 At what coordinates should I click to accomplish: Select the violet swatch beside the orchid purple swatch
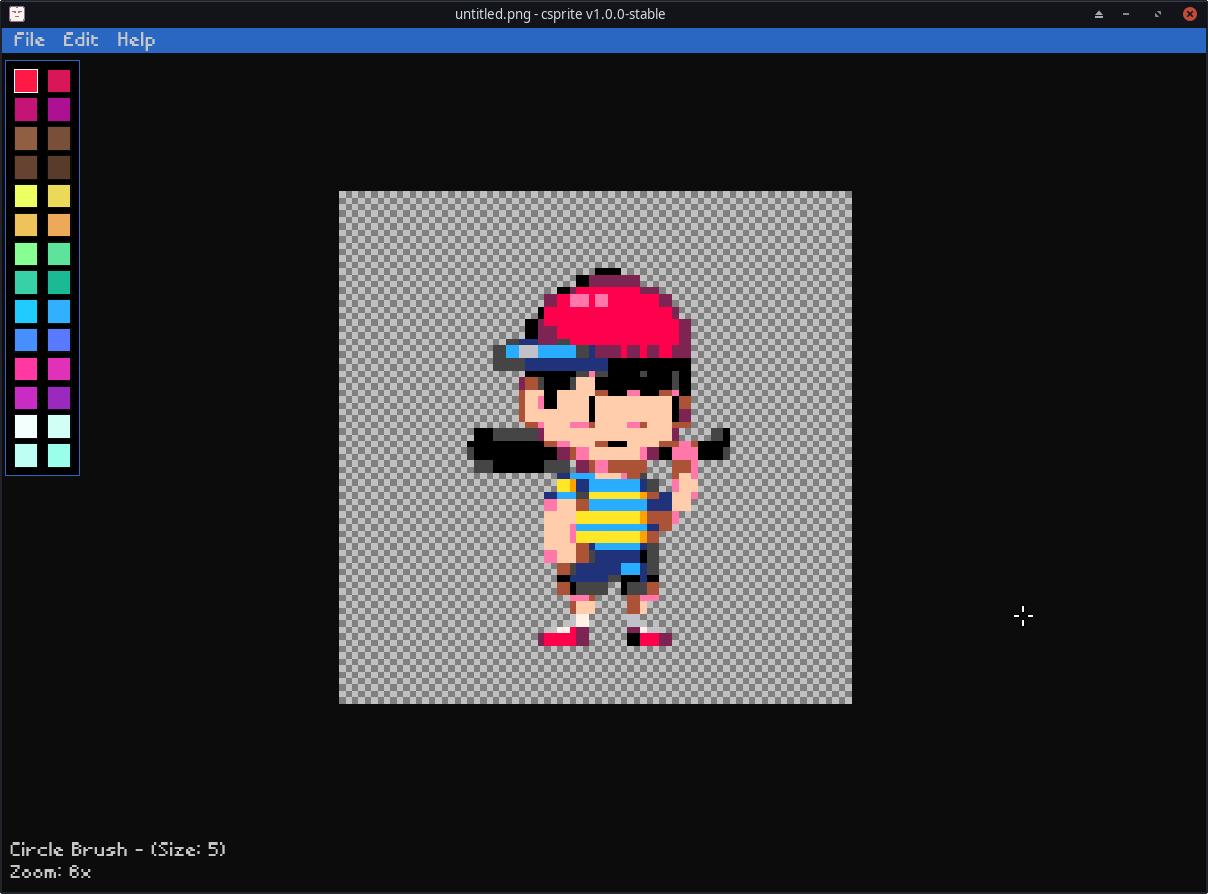pos(59,398)
